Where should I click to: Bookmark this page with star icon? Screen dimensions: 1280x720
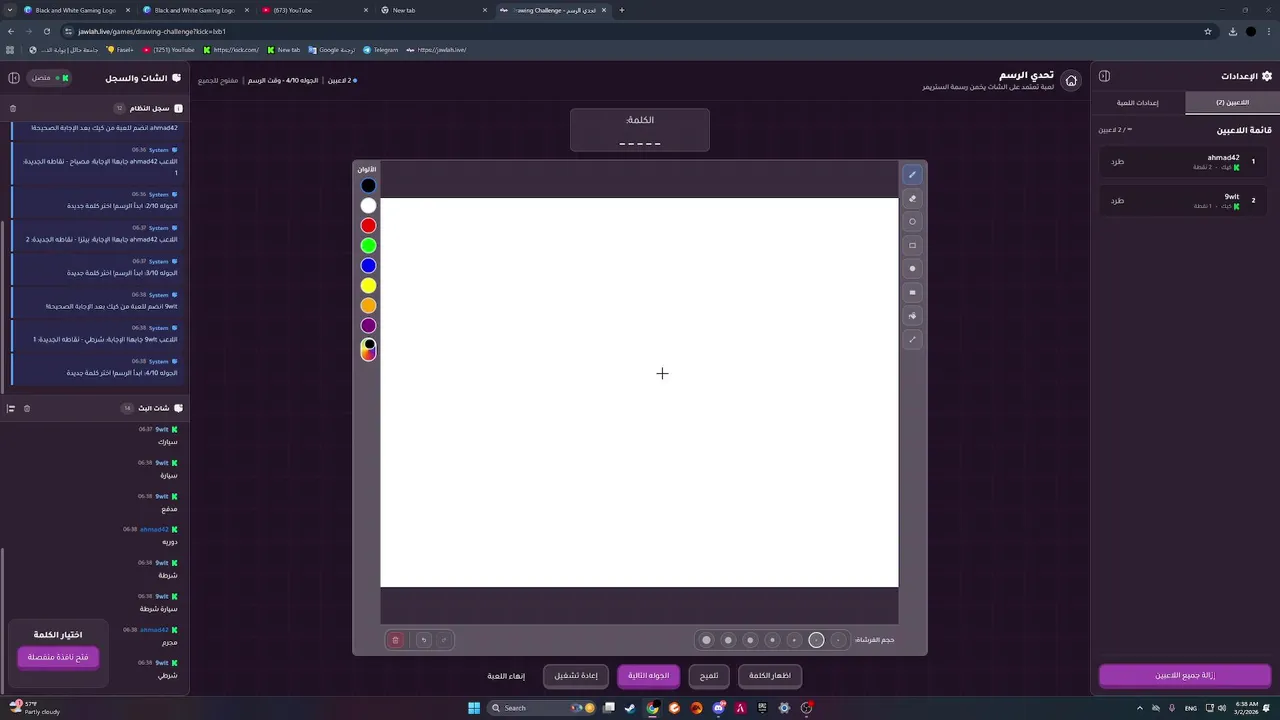point(1208,31)
